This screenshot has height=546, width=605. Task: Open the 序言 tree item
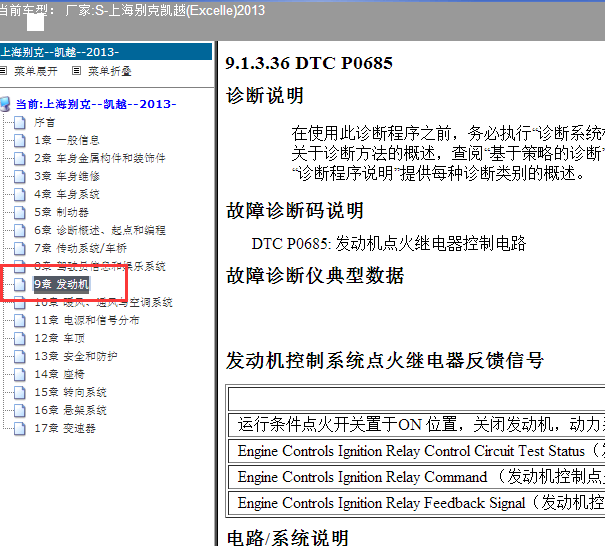(x=44, y=122)
